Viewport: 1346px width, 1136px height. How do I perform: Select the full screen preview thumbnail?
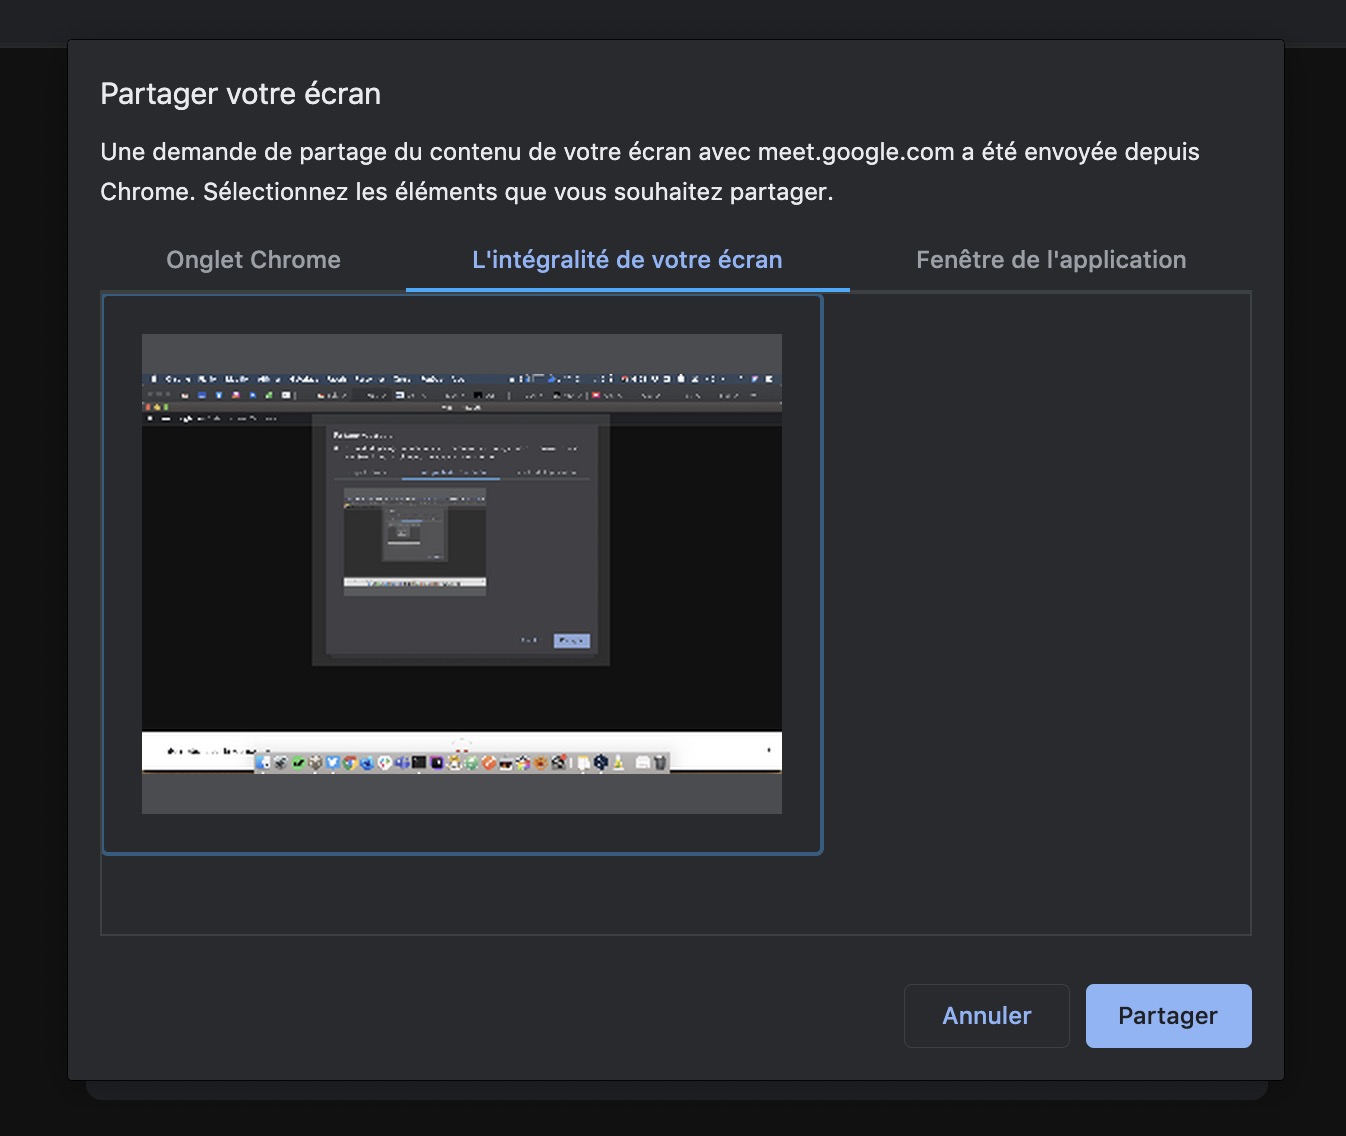pos(462,574)
